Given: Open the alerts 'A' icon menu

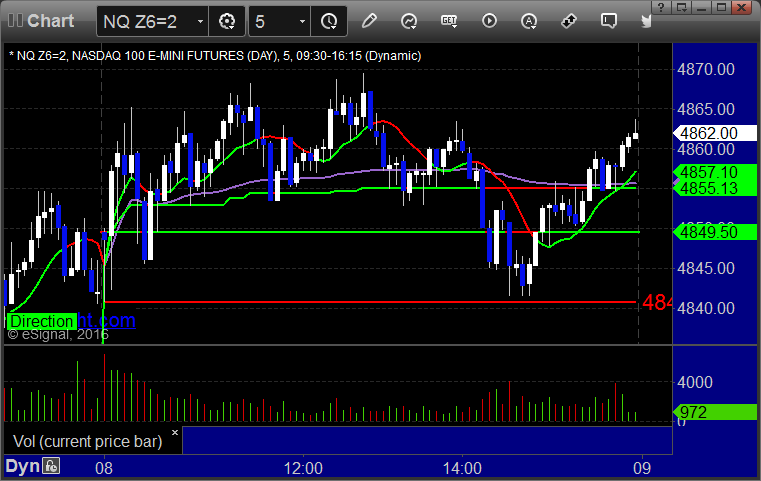Looking at the screenshot, I should tap(529, 21).
